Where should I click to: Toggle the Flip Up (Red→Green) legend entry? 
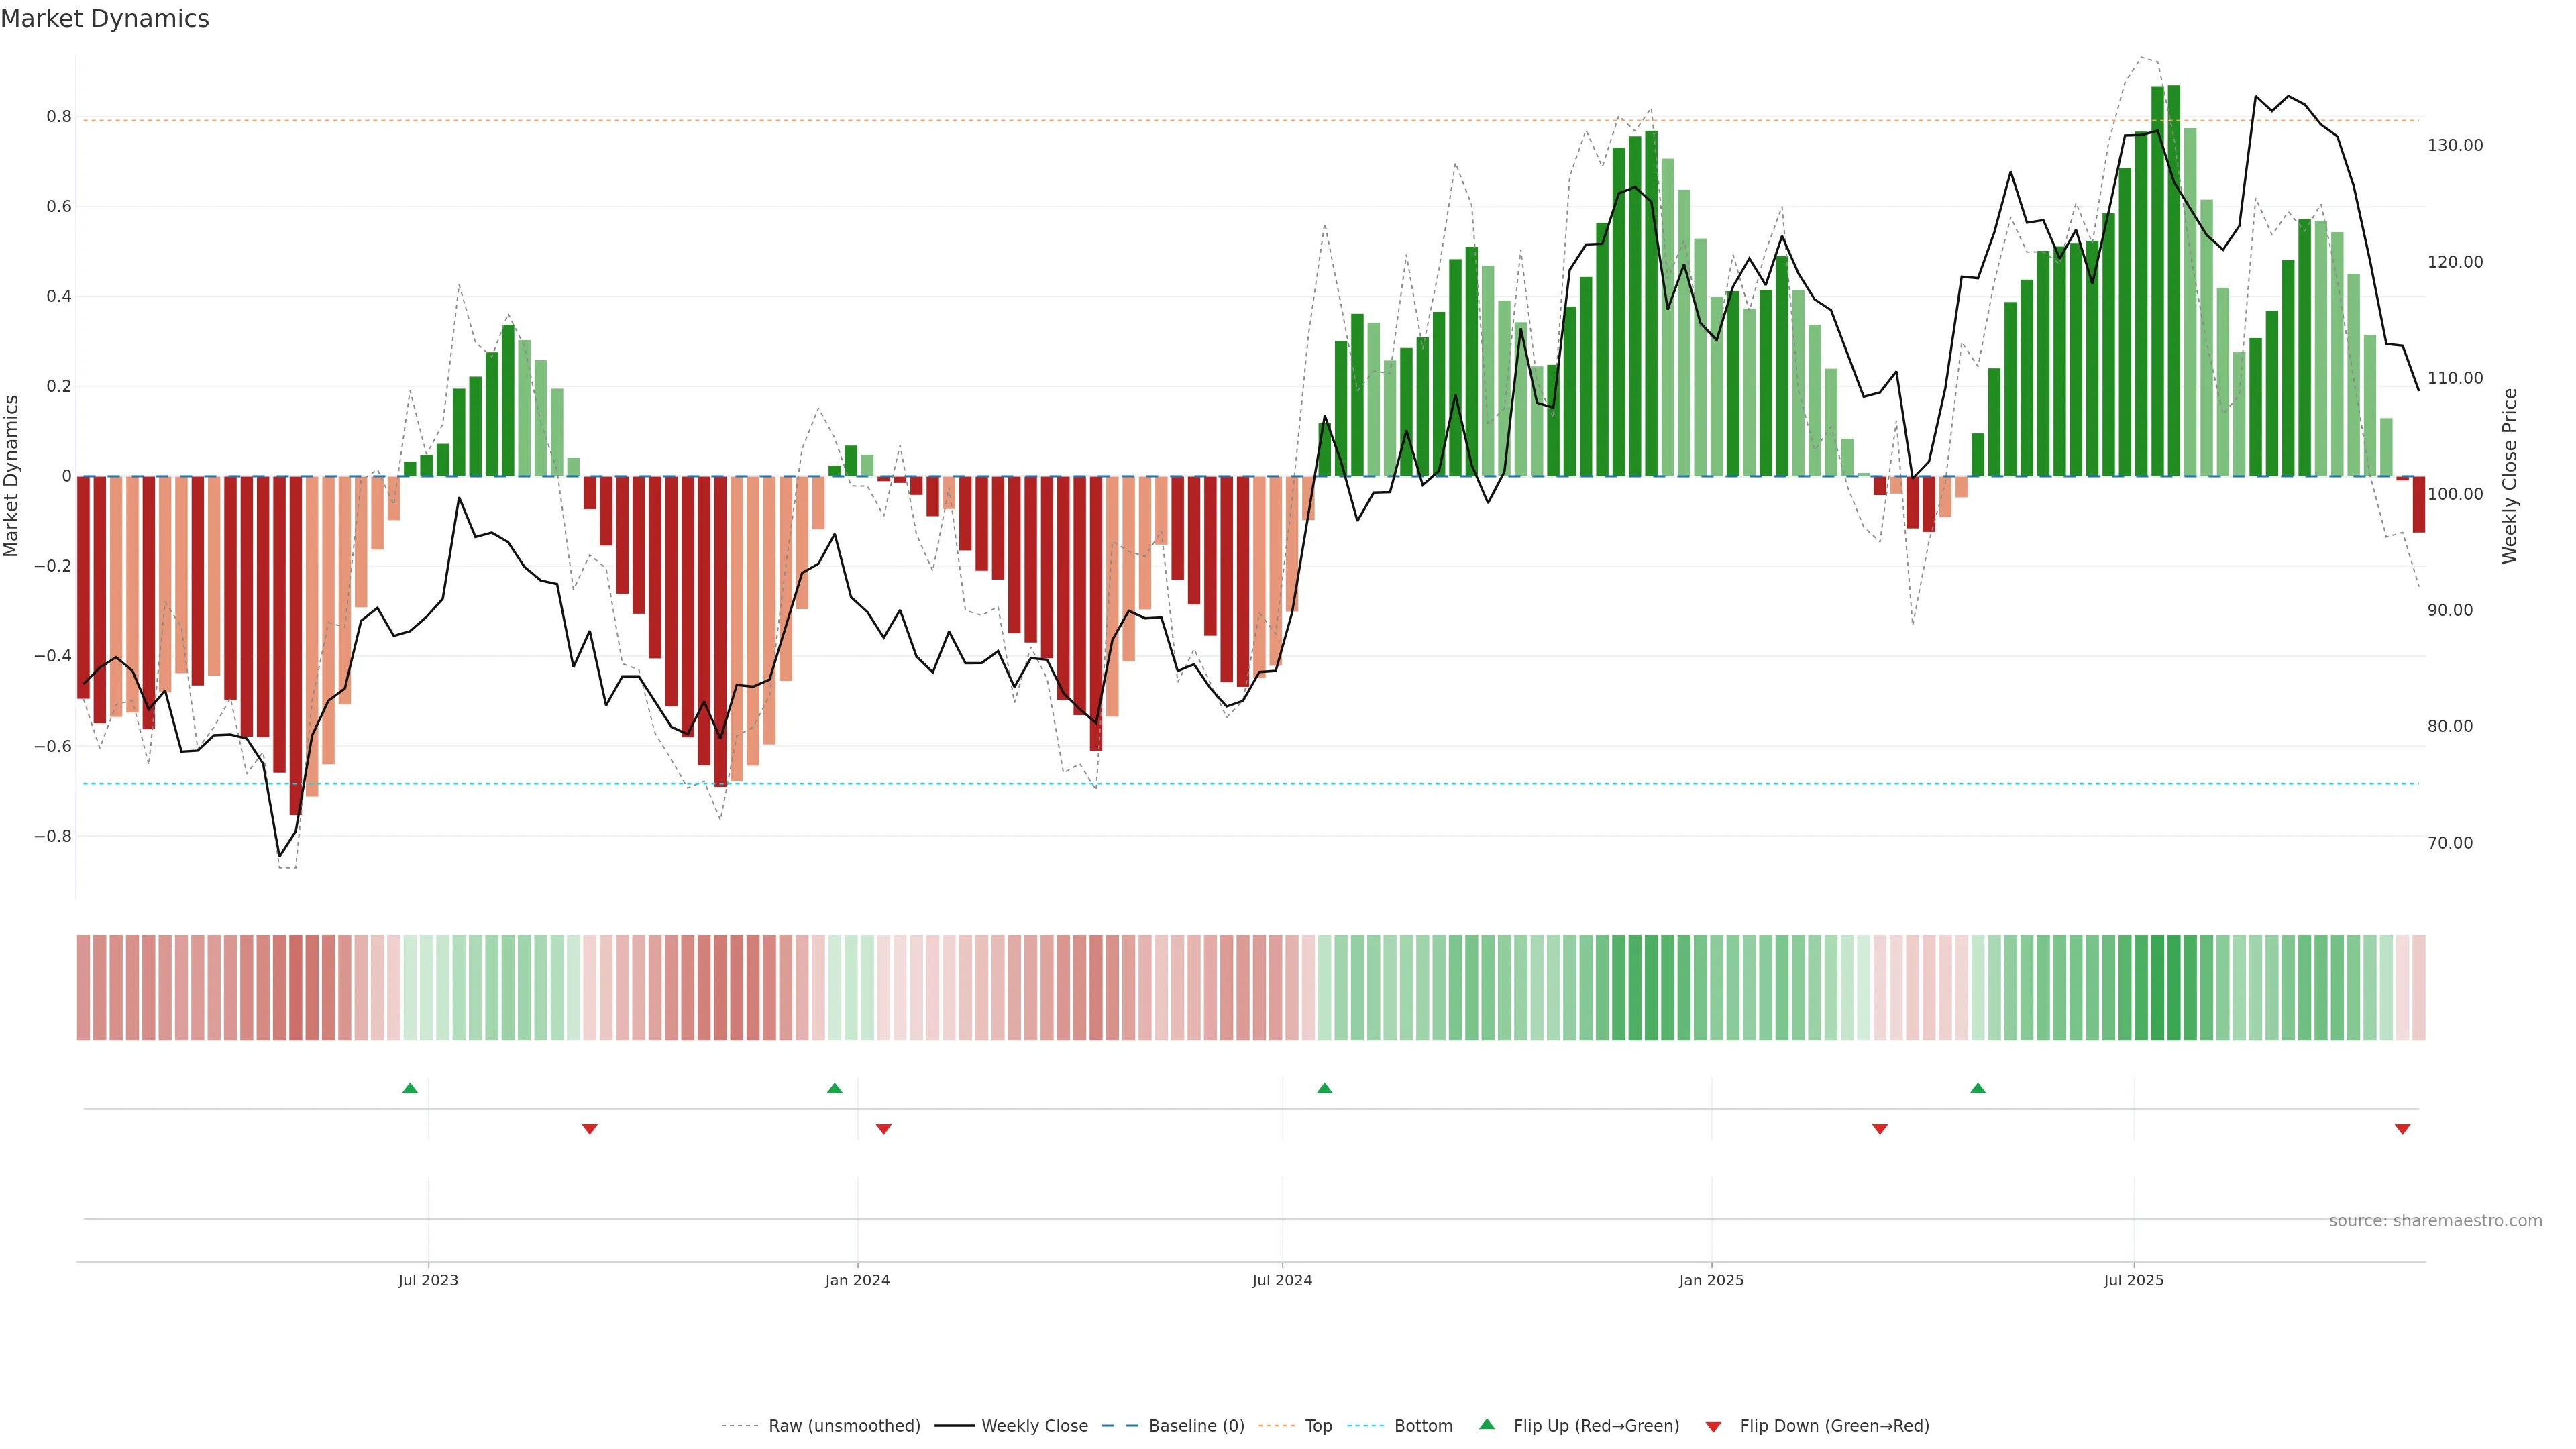(x=1596, y=1426)
